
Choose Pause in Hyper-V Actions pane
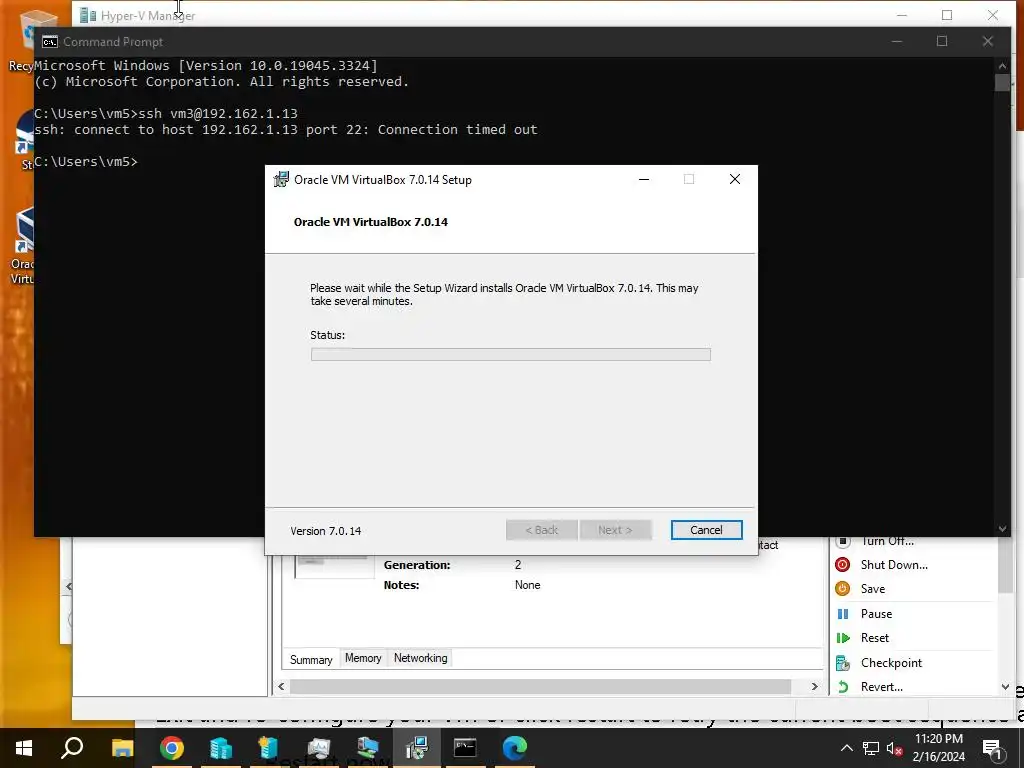[876, 614]
